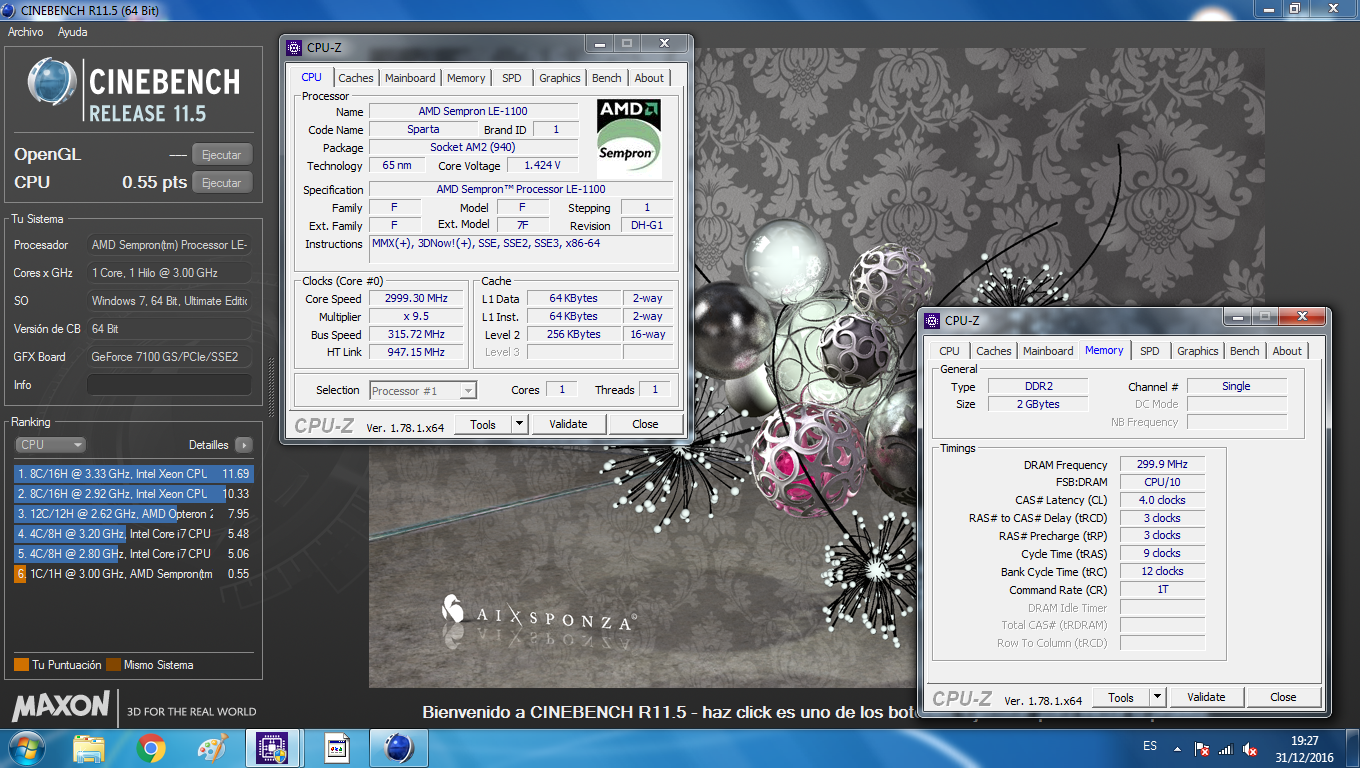Select ranking row 12C/12H AMD Opteron
1360x768 pixels.
[x=134, y=514]
